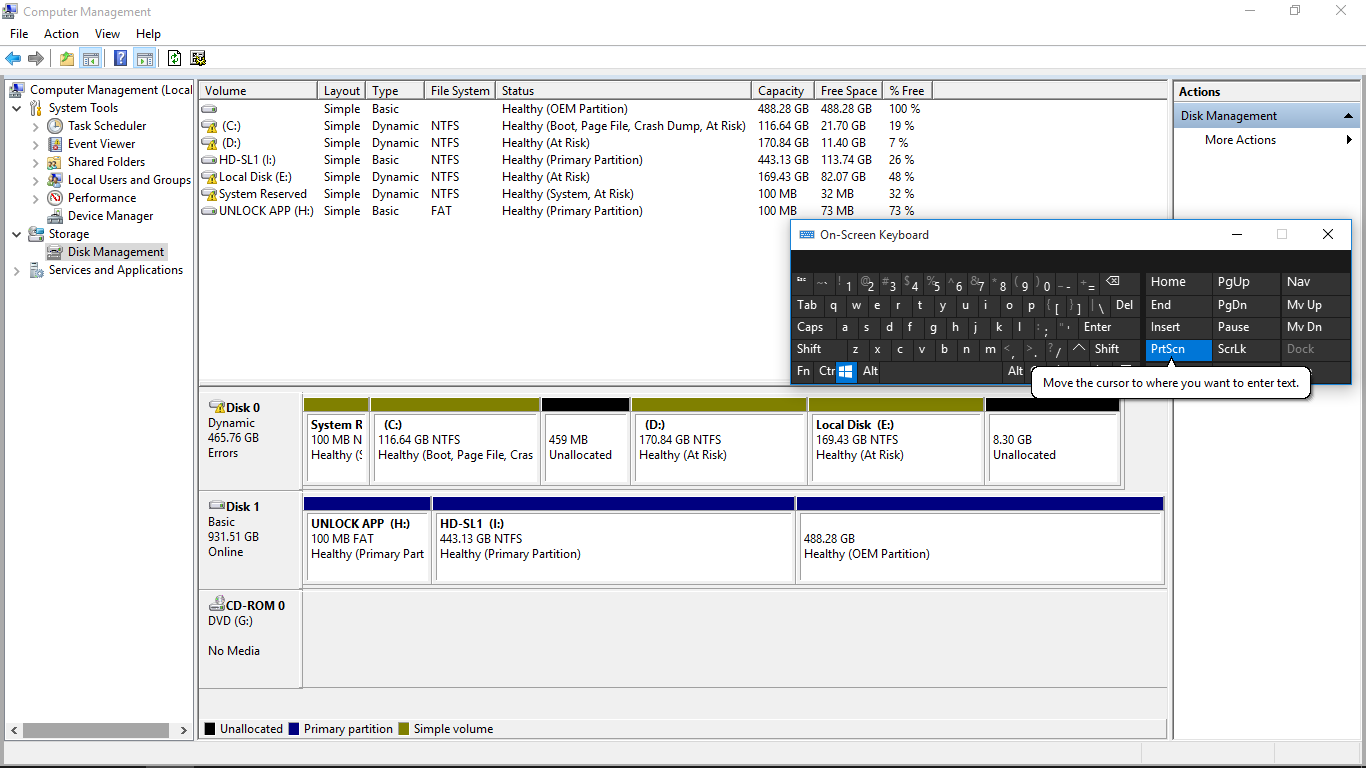Click the Device Manager icon in tree
Image resolution: width=1366 pixels, height=768 pixels.
pyautogui.click(x=56, y=216)
